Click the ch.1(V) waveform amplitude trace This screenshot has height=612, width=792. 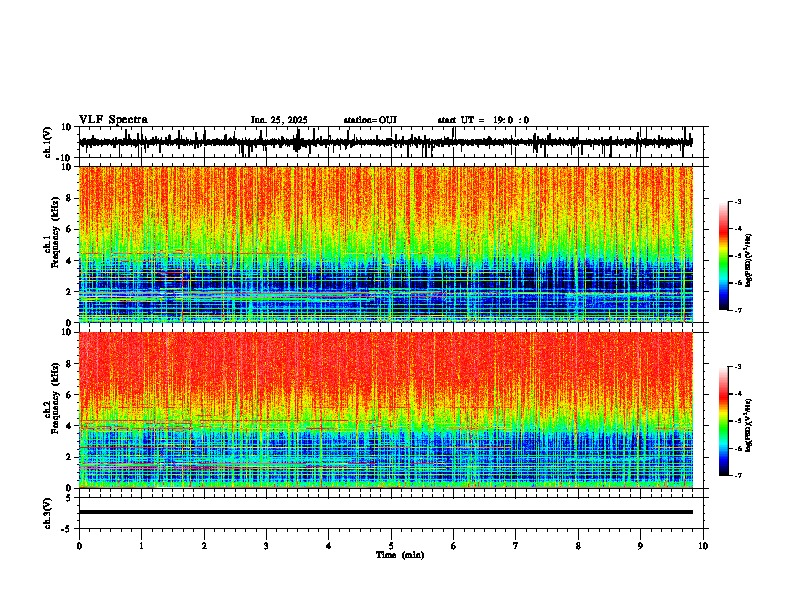click(385, 142)
